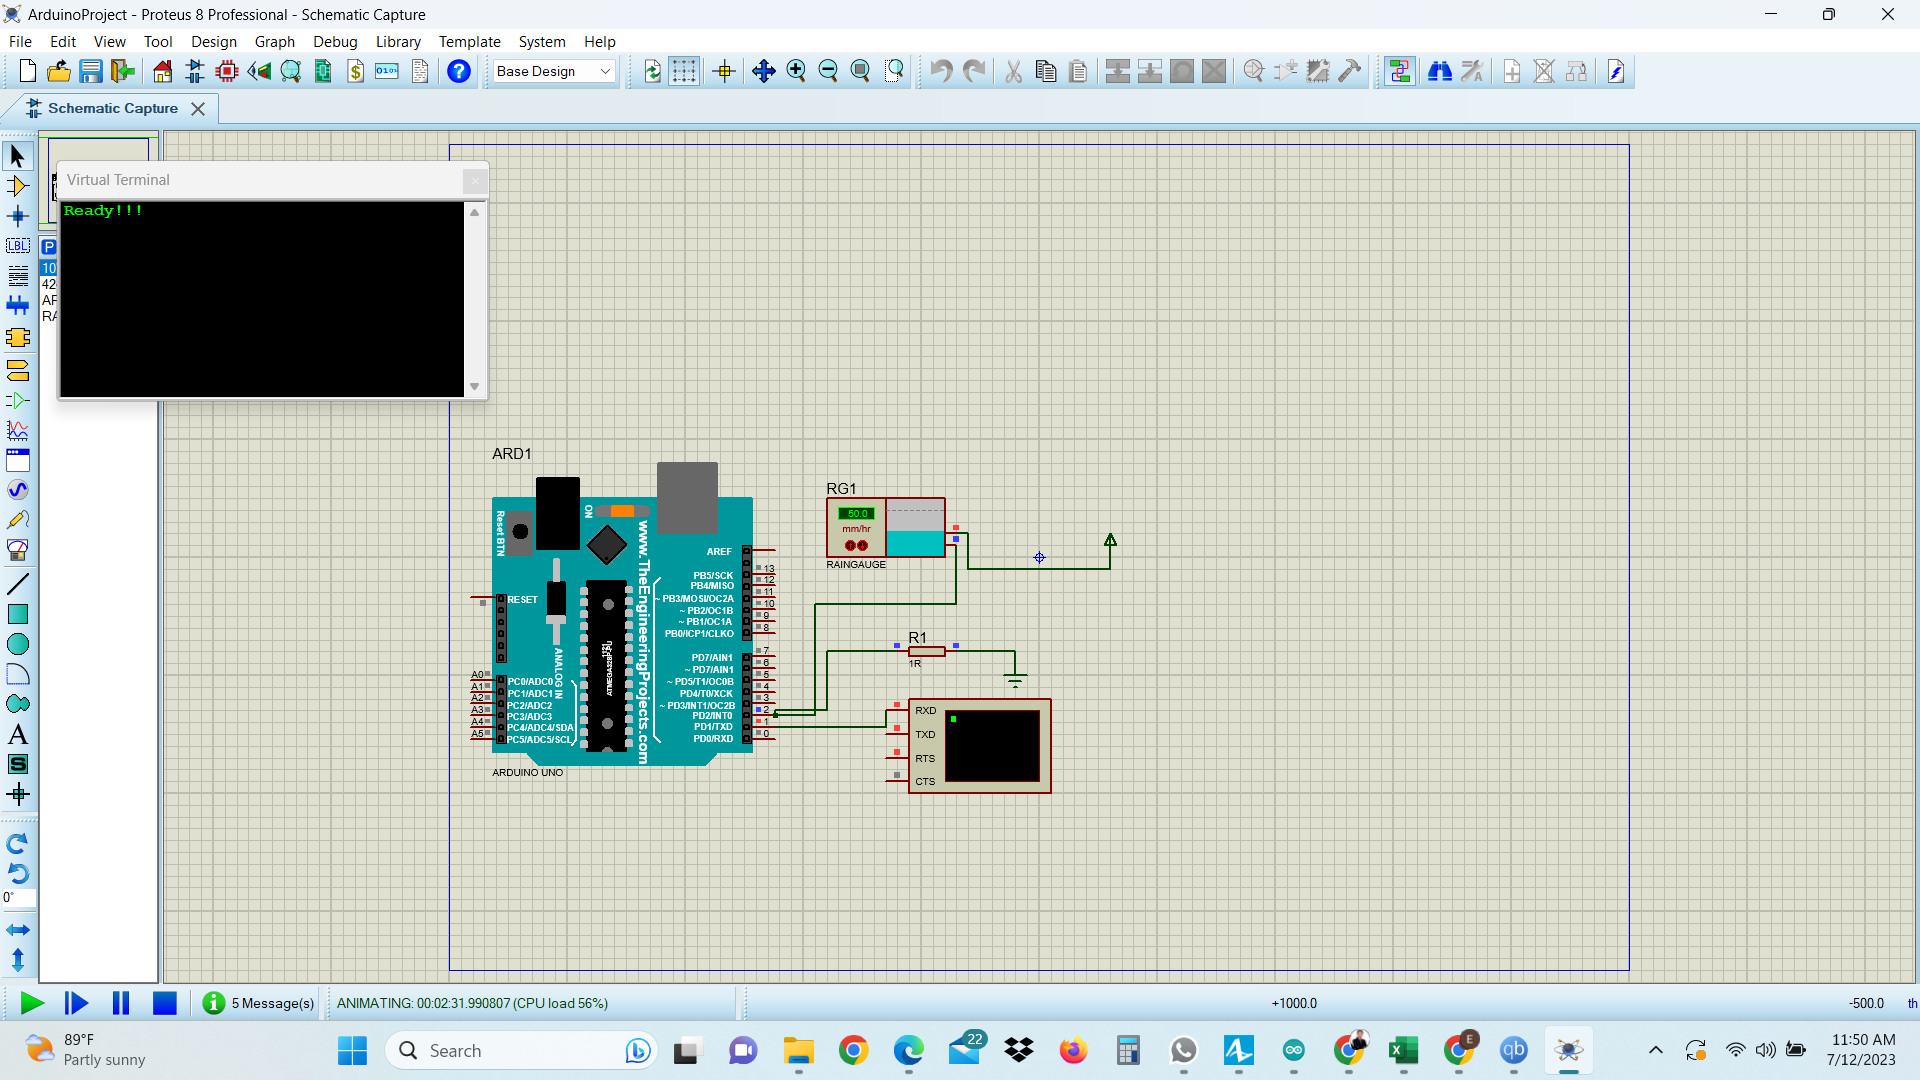Open the Debug menu
The width and height of the screenshot is (1920, 1080).
click(335, 41)
